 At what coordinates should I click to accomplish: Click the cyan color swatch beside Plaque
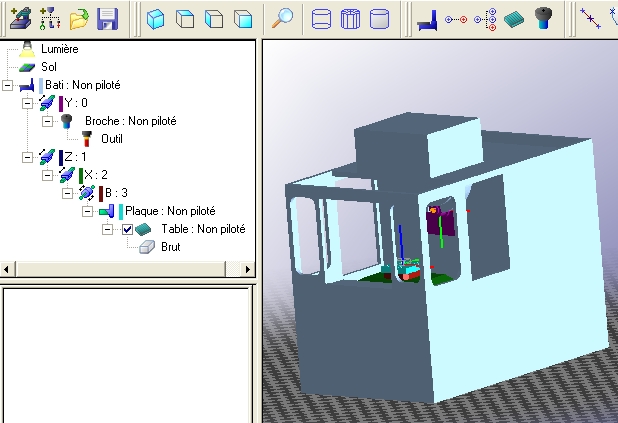click(121, 212)
